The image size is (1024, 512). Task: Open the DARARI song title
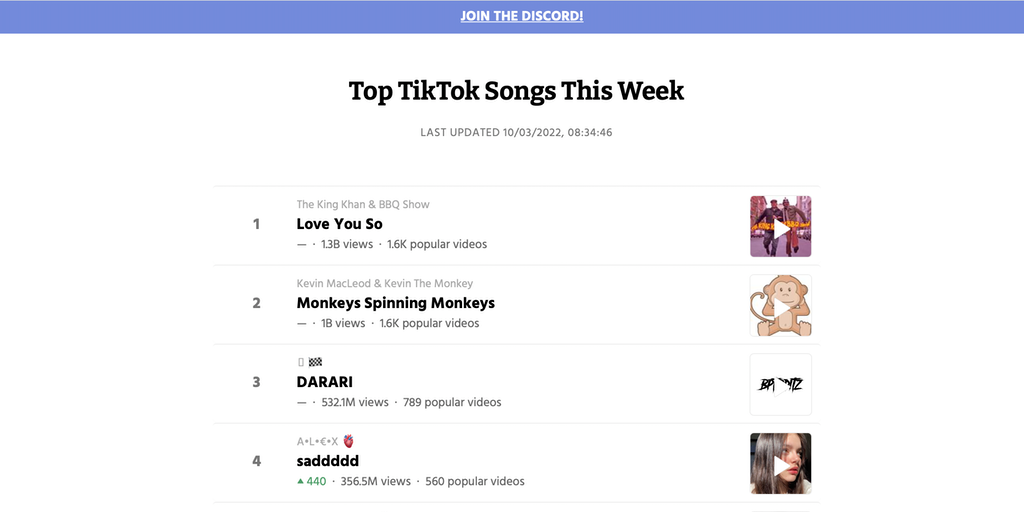point(324,382)
